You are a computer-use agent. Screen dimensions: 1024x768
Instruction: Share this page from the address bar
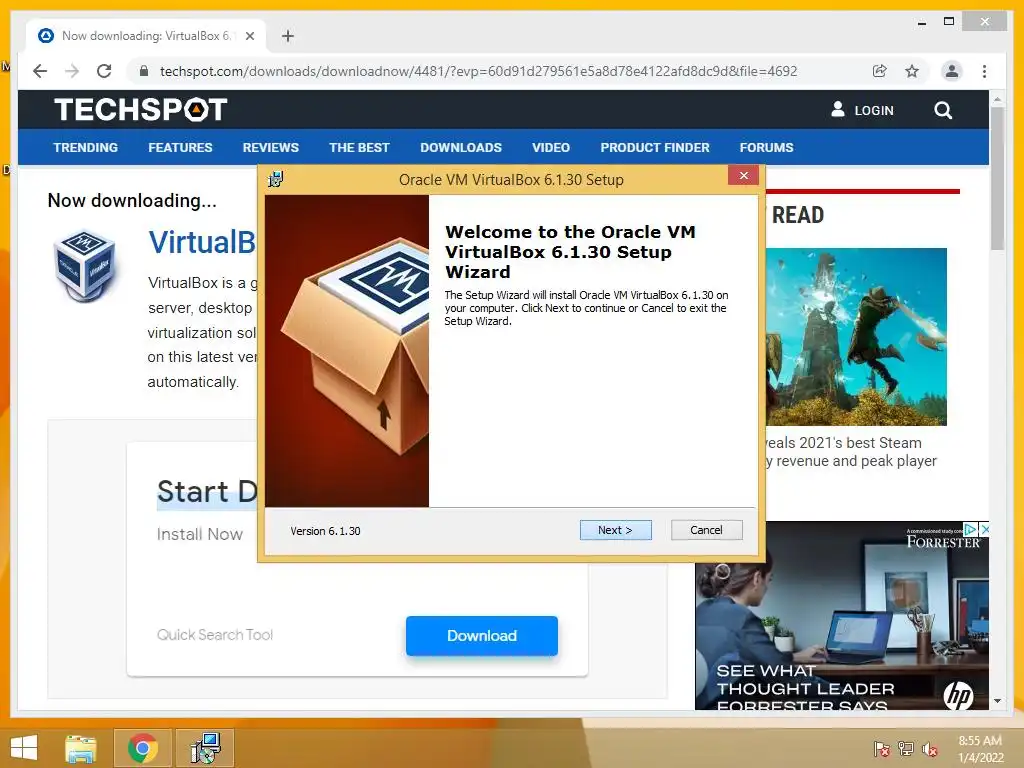[880, 71]
